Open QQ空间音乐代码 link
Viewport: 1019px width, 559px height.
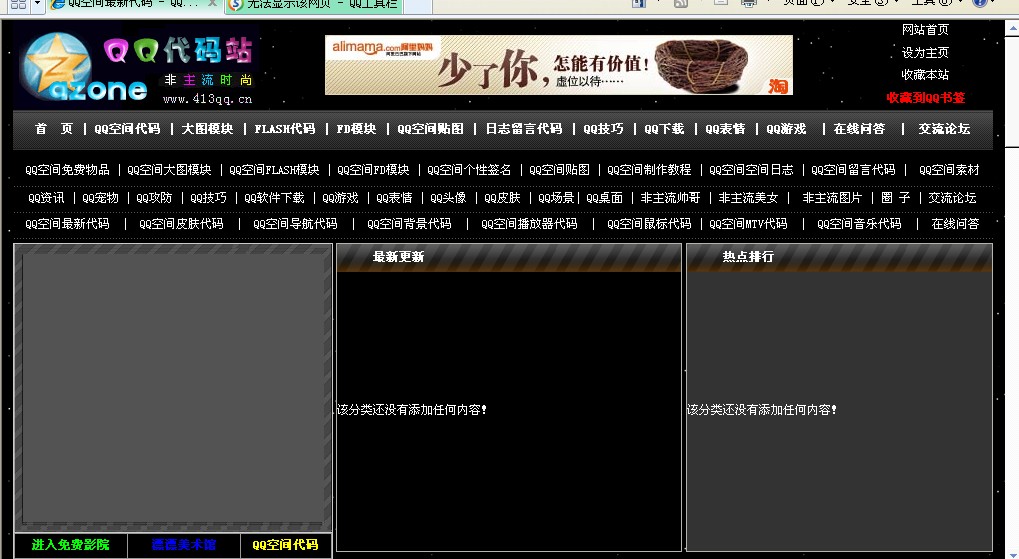pyautogui.click(x=859, y=224)
